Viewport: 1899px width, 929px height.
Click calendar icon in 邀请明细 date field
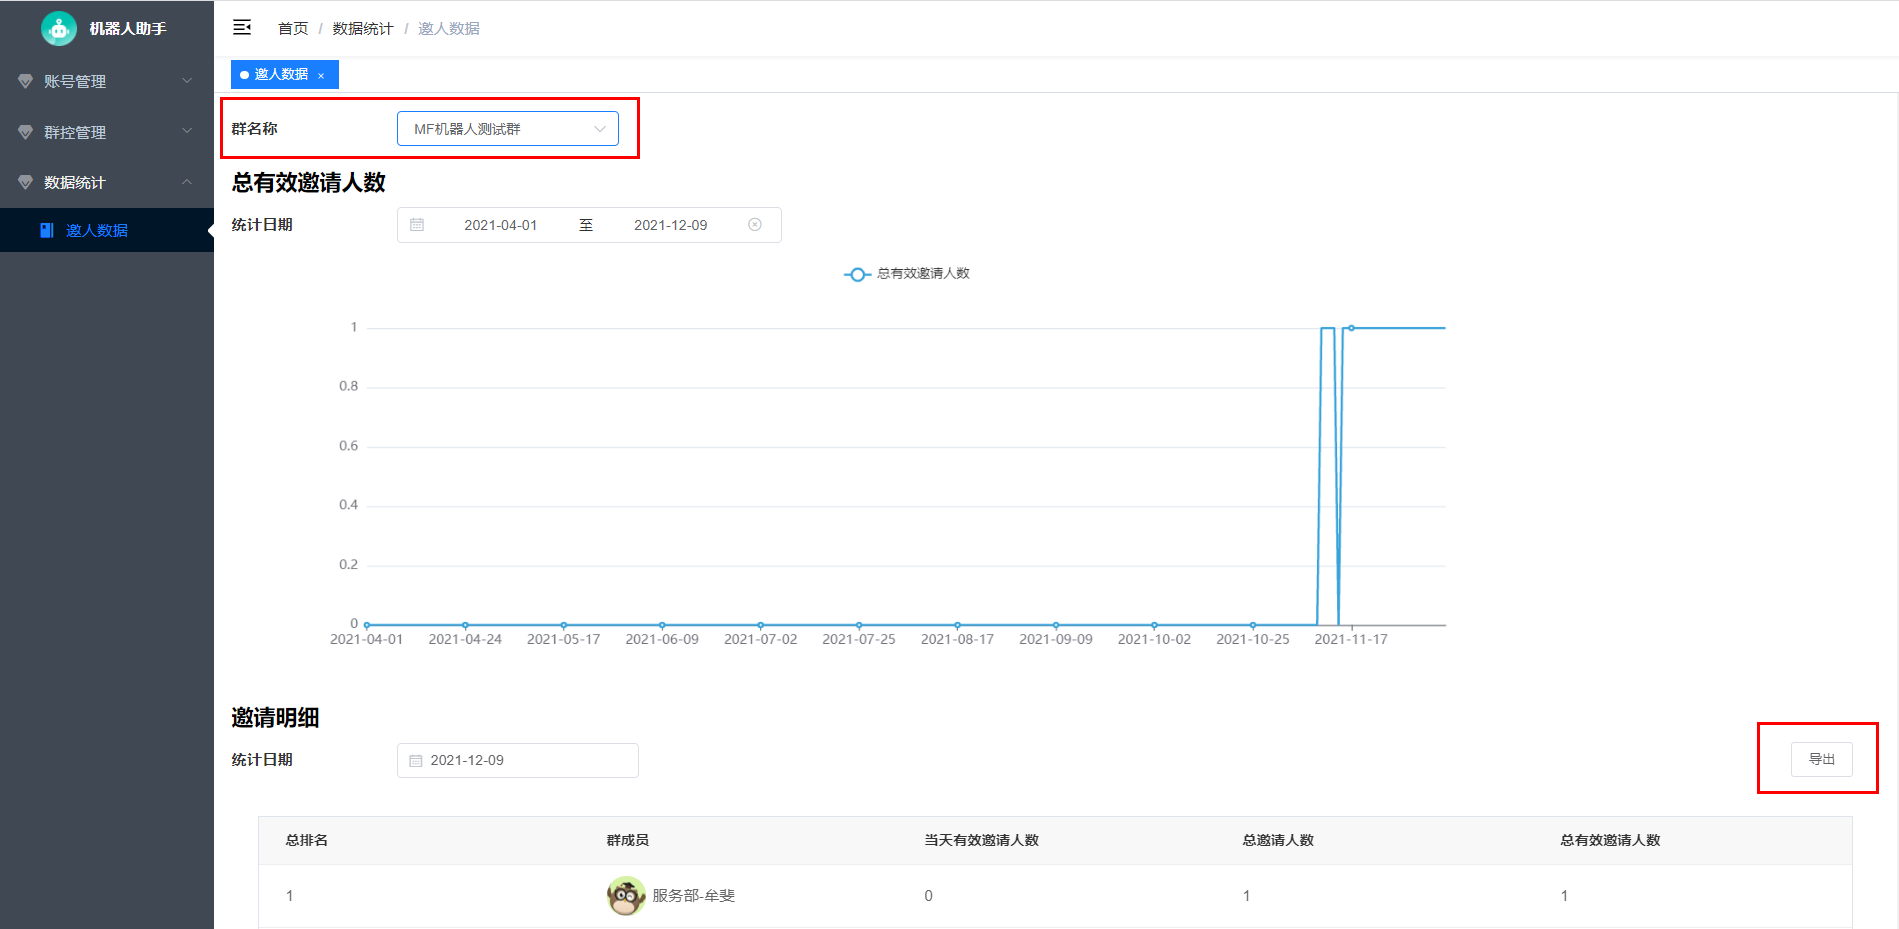point(416,761)
